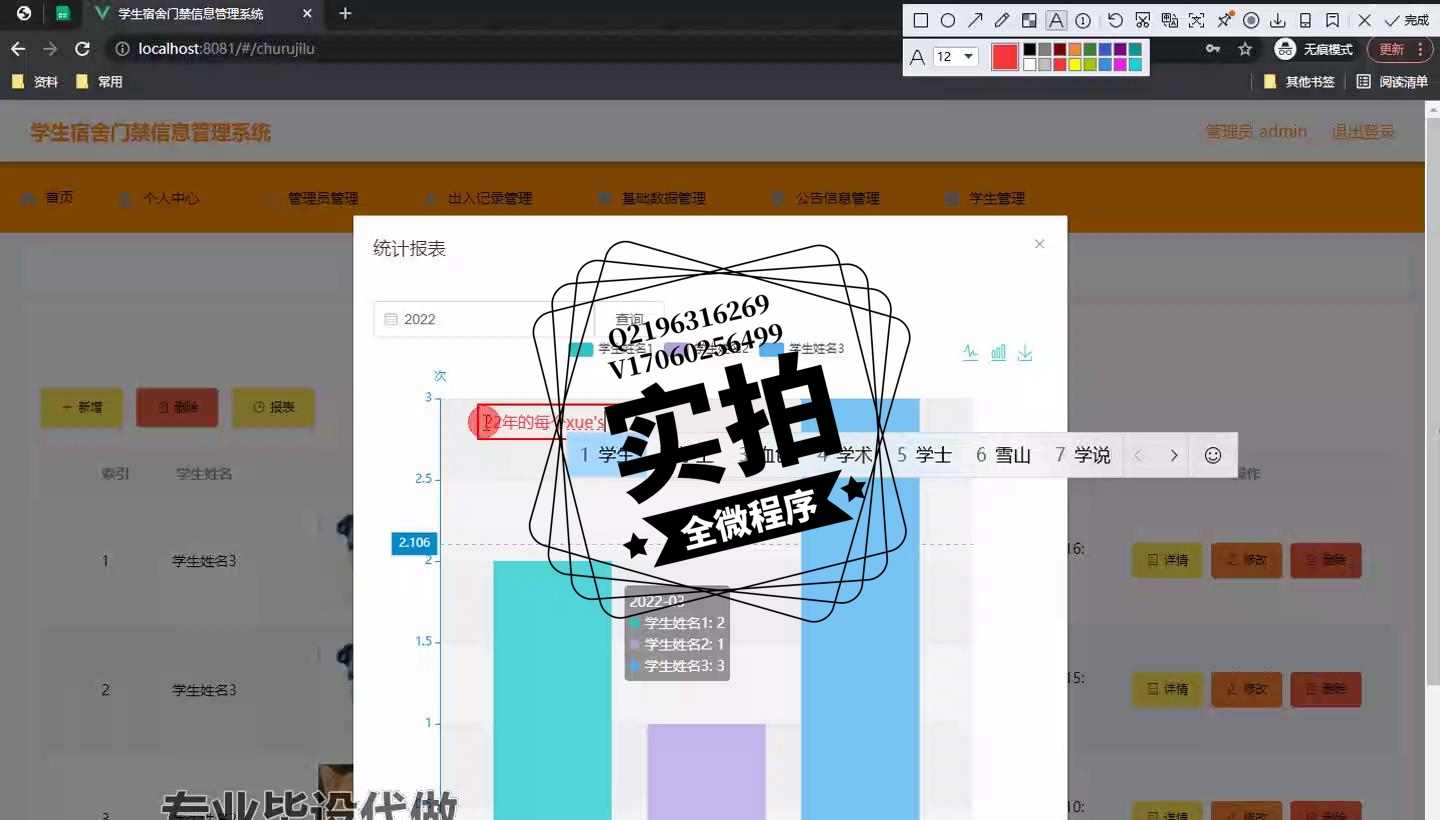Image resolution: width=1440 pixels, height=820 pixels.
Task: Select the numbered step marker tool
Action: [x=1083, y=20]
